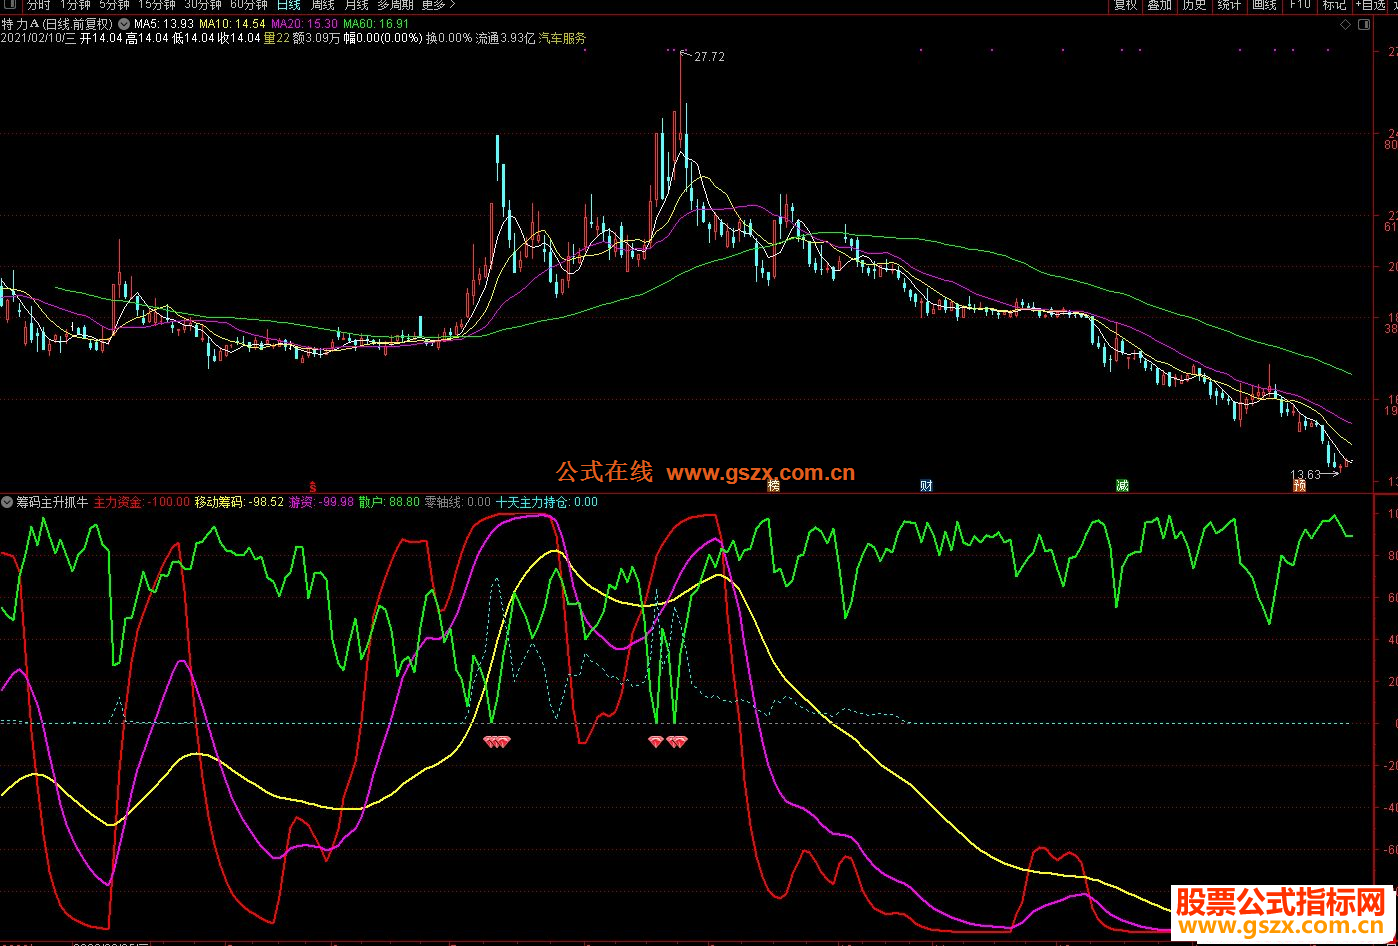
Task: Click the 汽车服务 industry sector label
Action: (562, 38)
